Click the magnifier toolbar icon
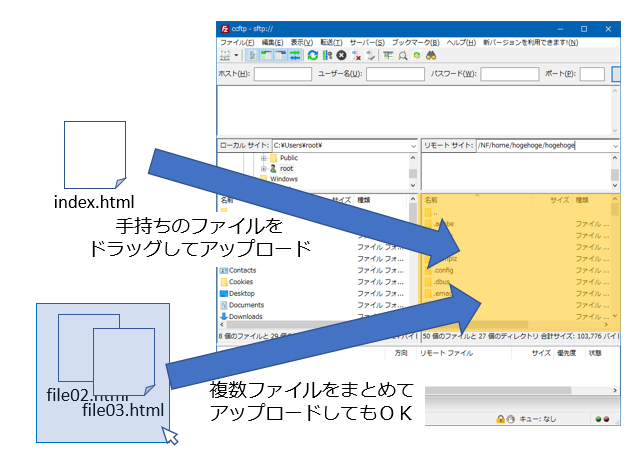Image resolution: width=637 pixels, height=451 pixels. [x=403, y=56]
